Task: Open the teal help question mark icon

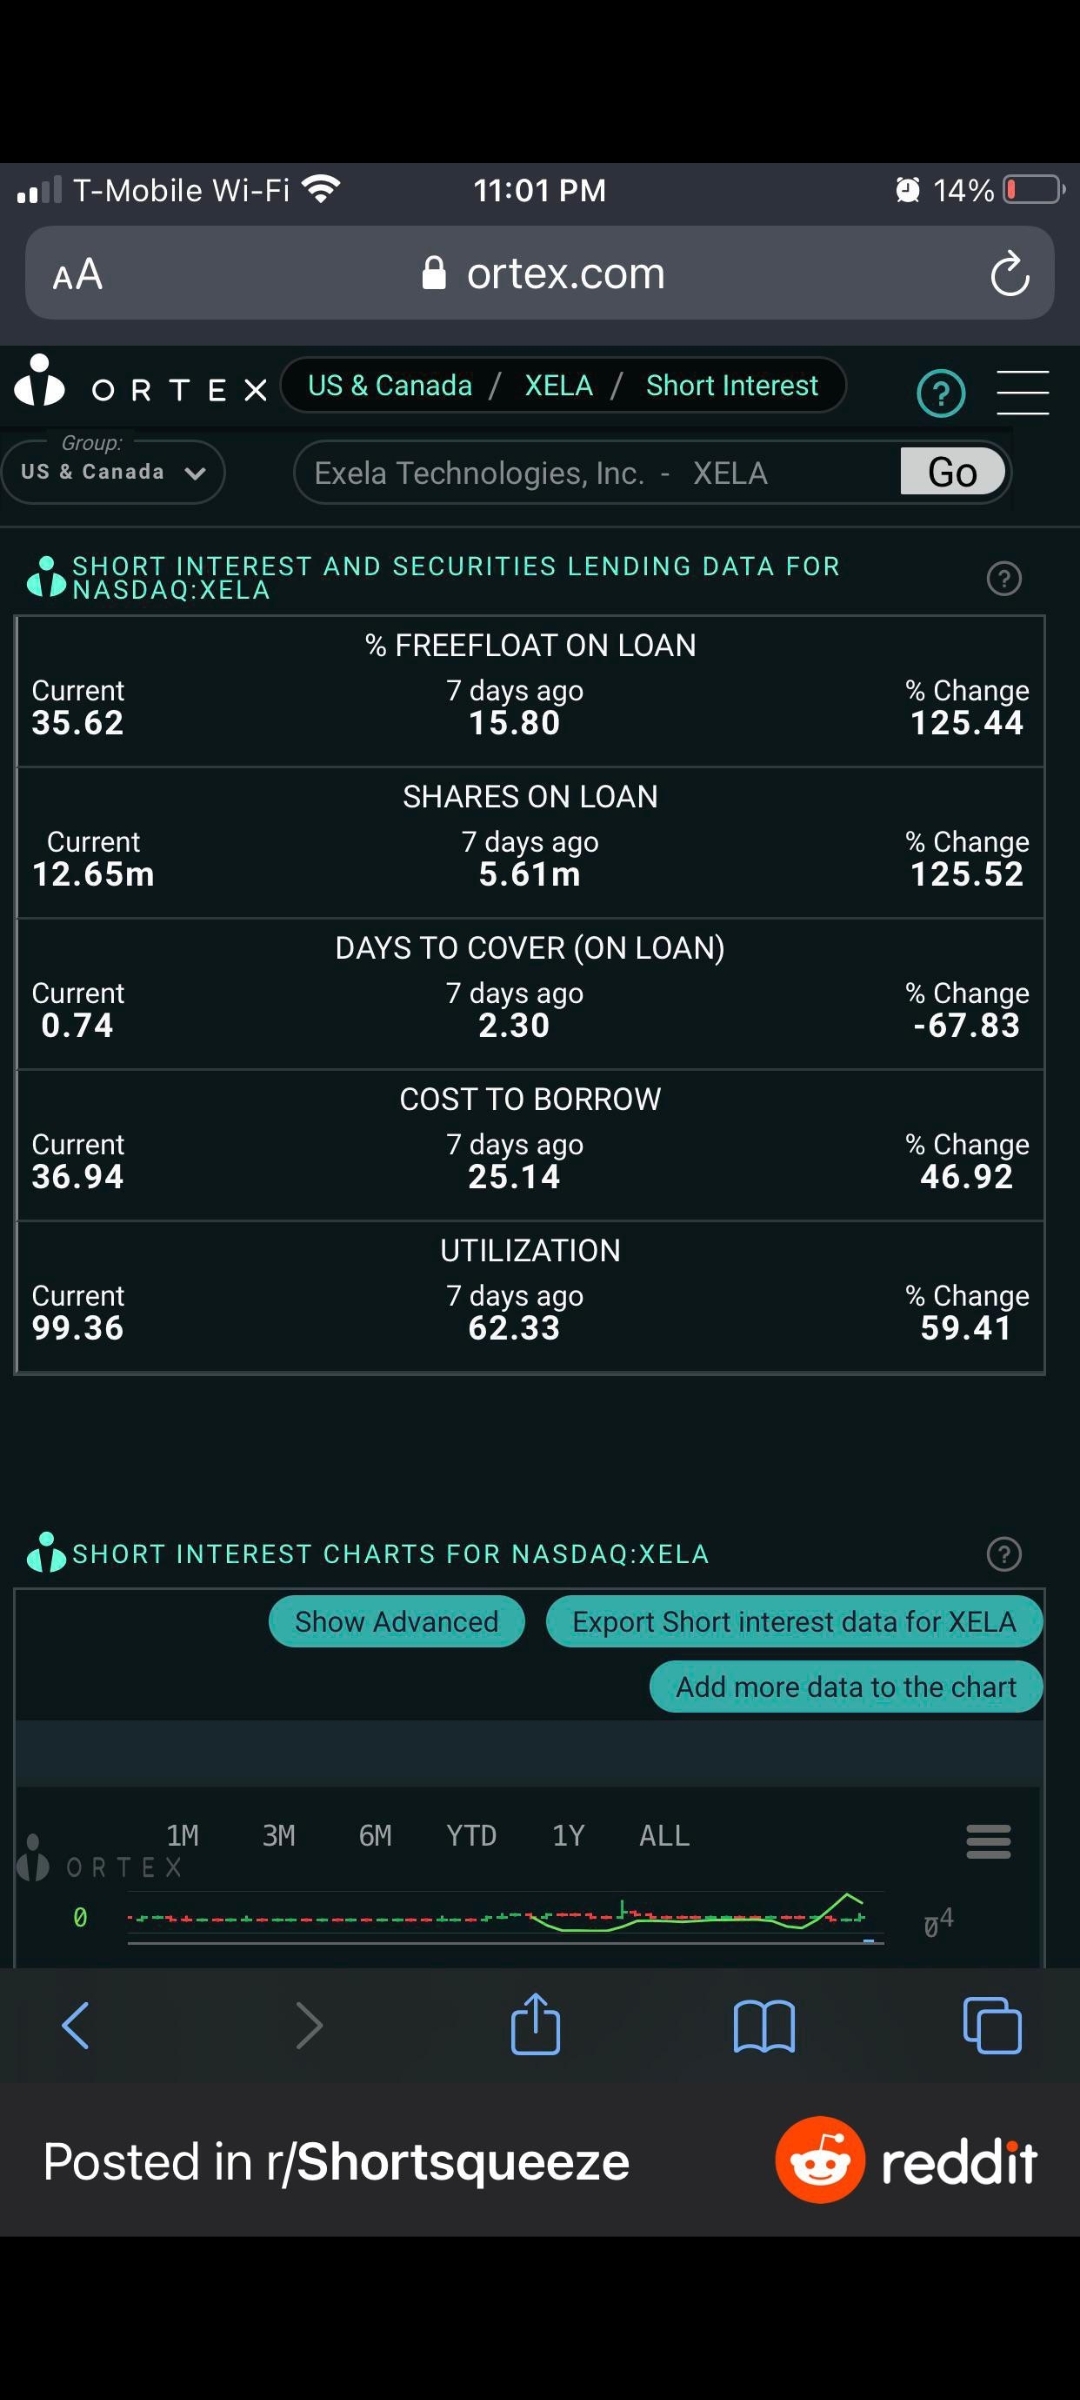Action: (940, 393)
